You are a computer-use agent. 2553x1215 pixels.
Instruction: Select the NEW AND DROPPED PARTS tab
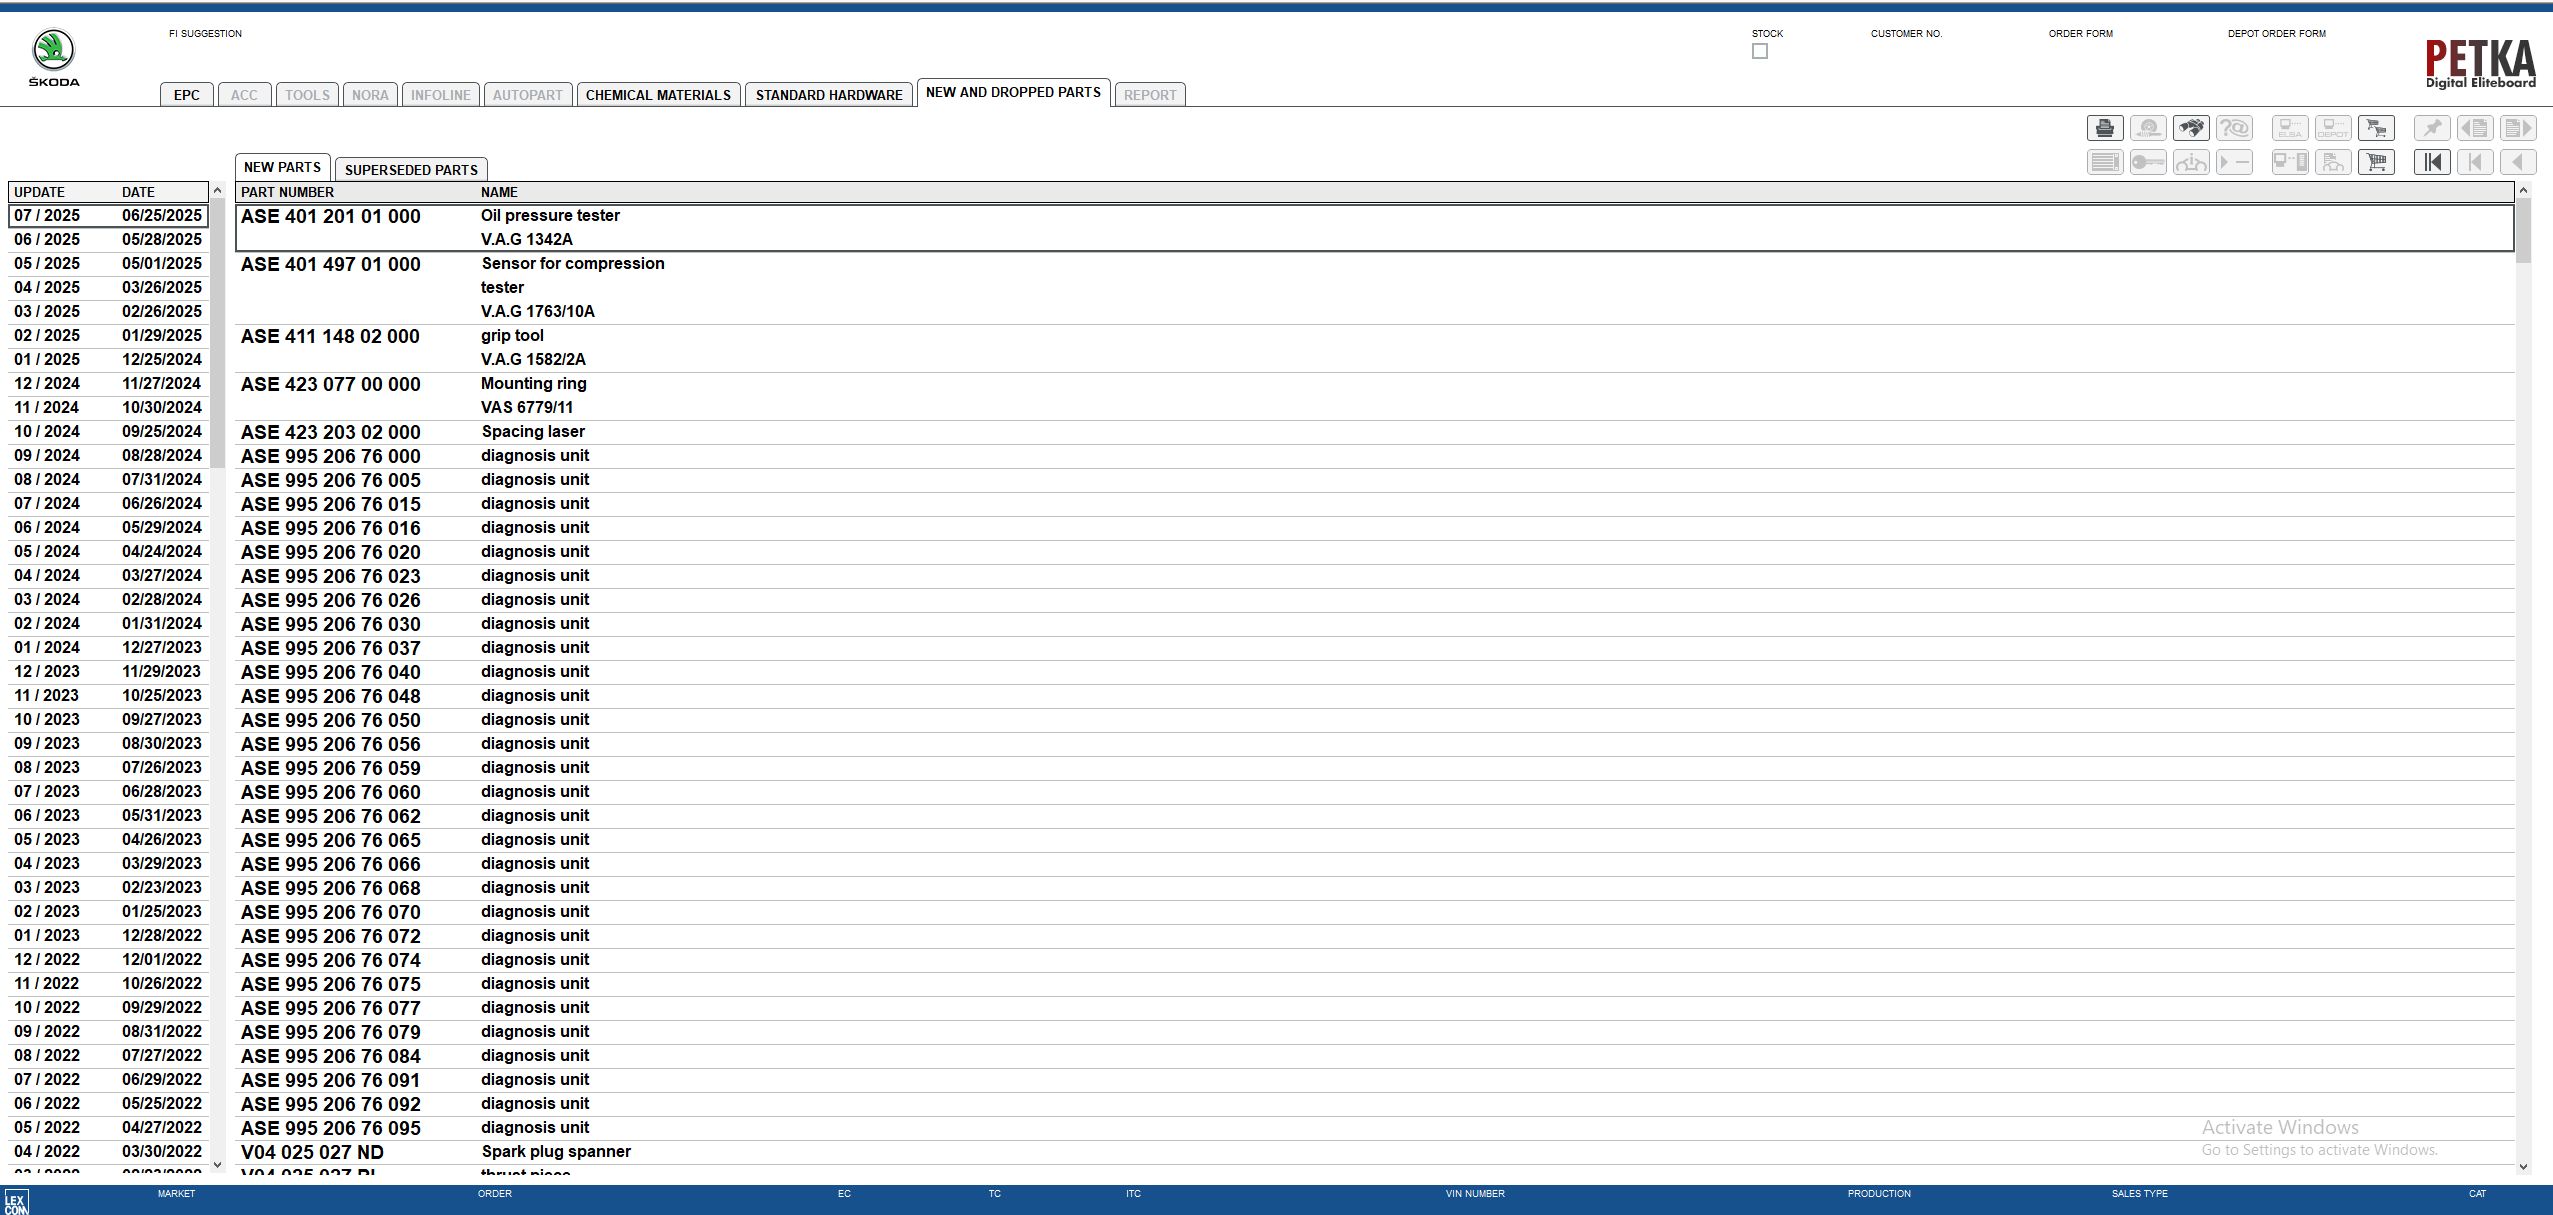pos(1013,92)
